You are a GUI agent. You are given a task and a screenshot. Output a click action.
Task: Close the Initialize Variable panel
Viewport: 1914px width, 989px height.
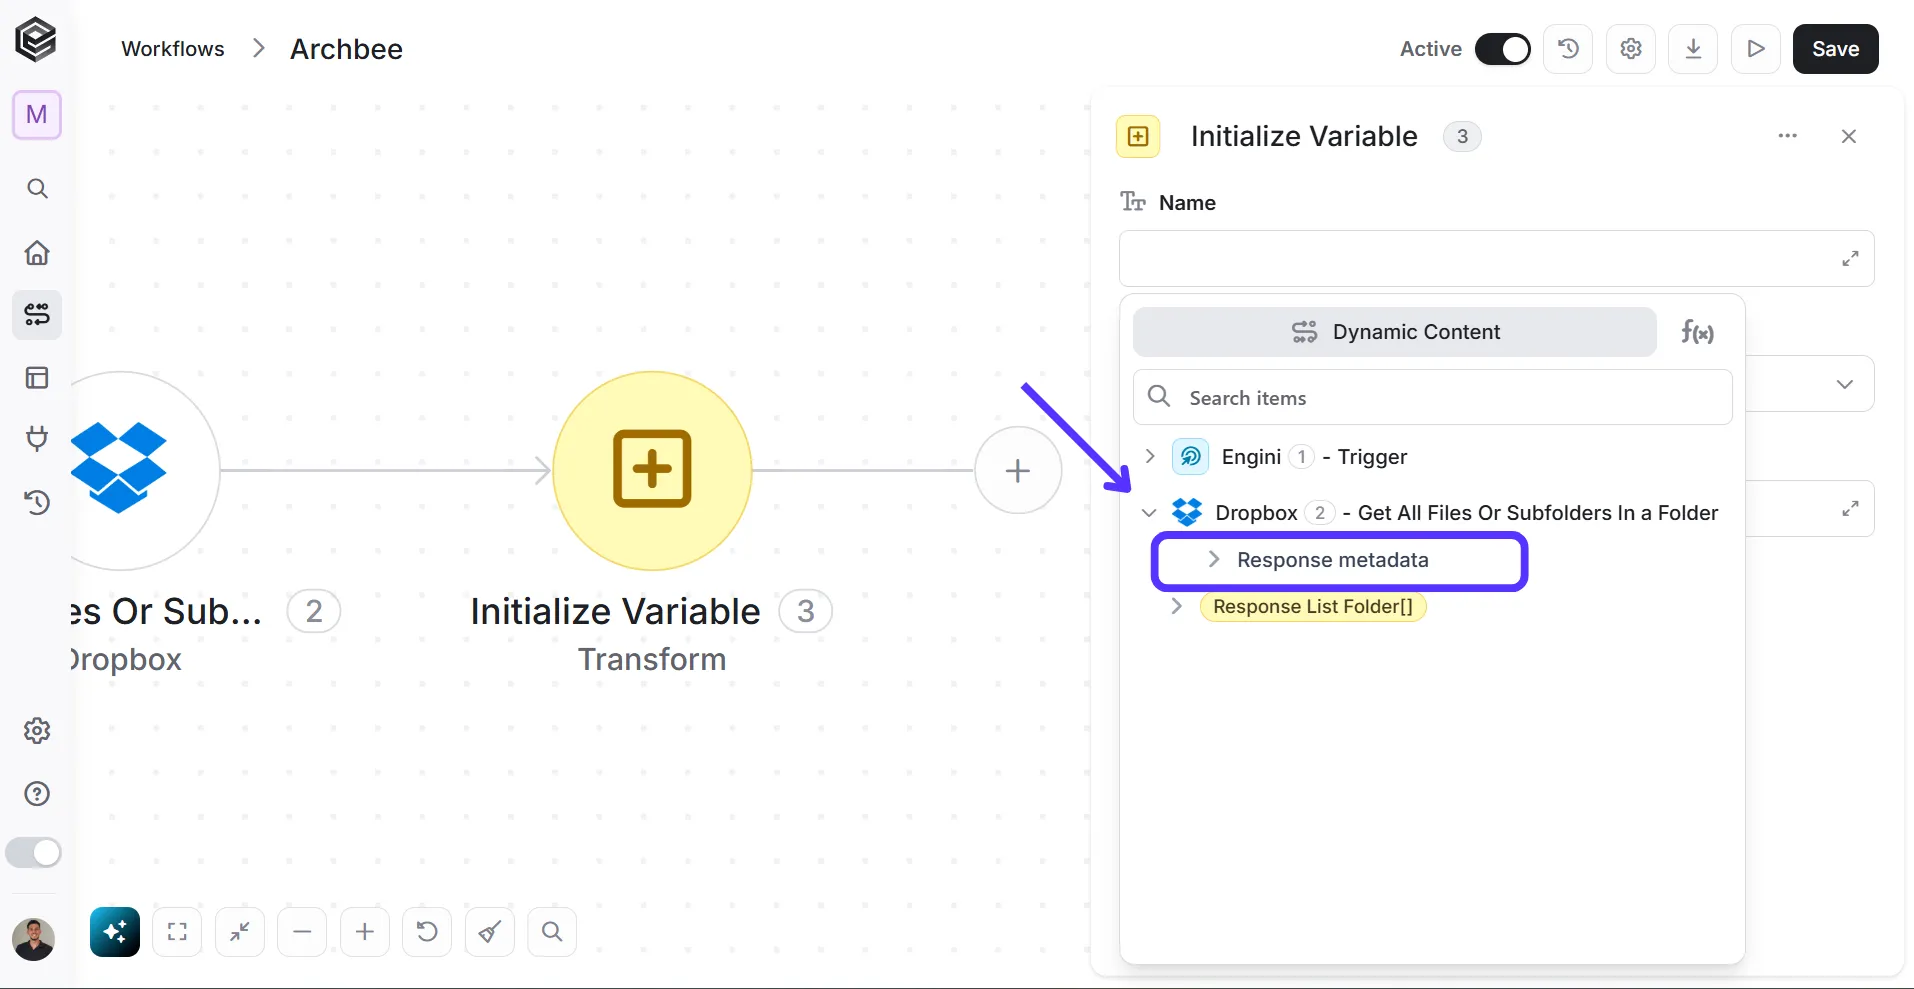coord(1849,136)
